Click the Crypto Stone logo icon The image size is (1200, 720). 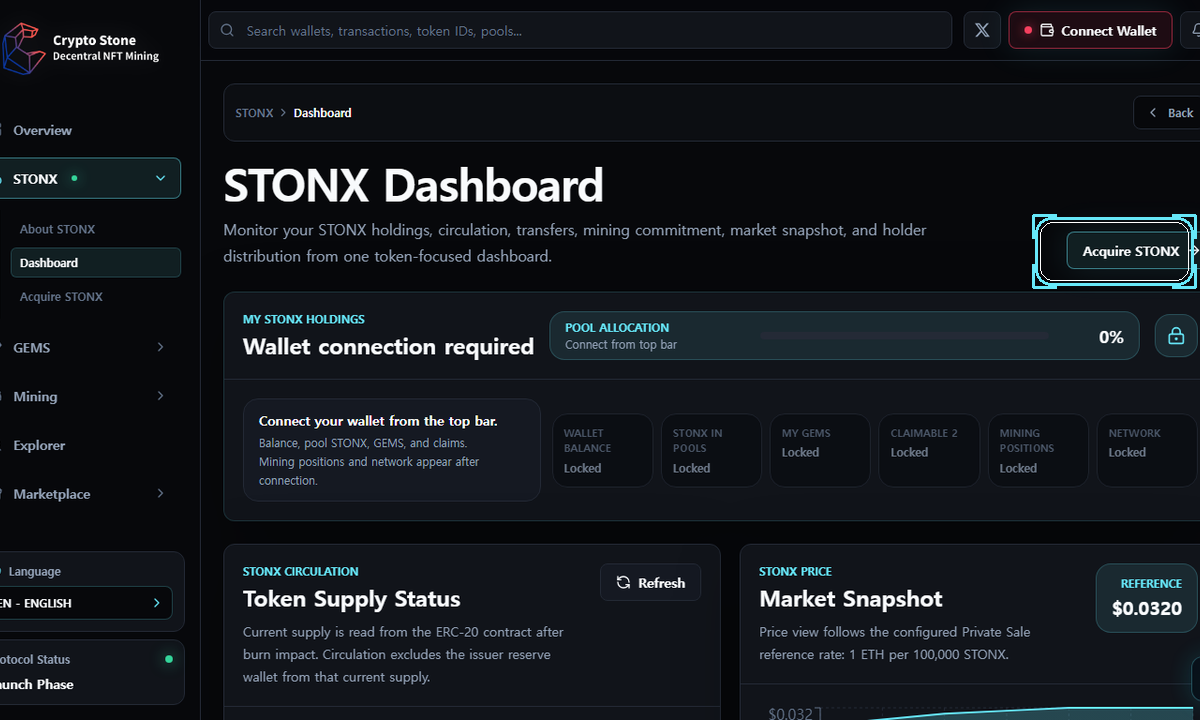coord(23,48)
